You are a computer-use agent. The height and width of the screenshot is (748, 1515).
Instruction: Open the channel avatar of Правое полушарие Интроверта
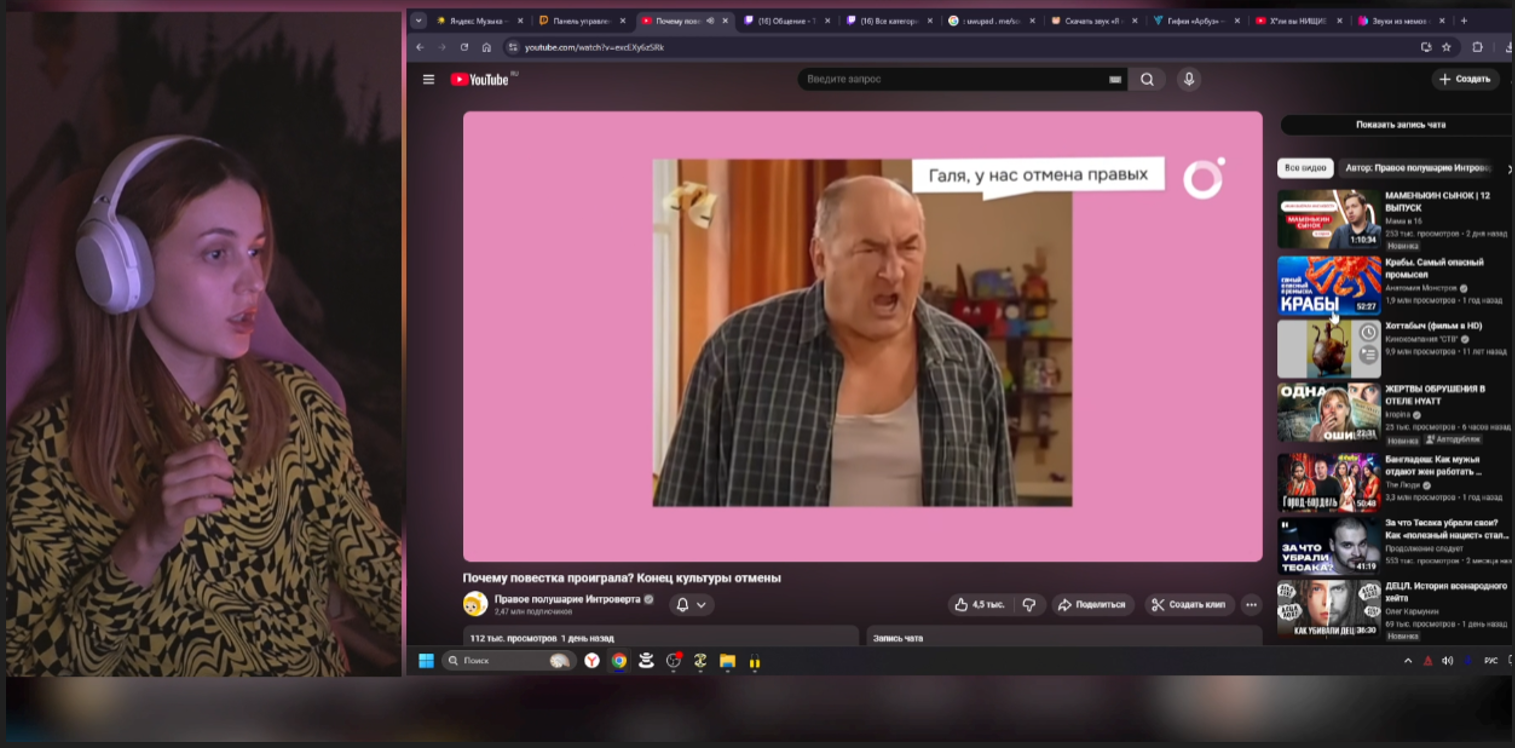pyautogui.click(x=475, y=604)
